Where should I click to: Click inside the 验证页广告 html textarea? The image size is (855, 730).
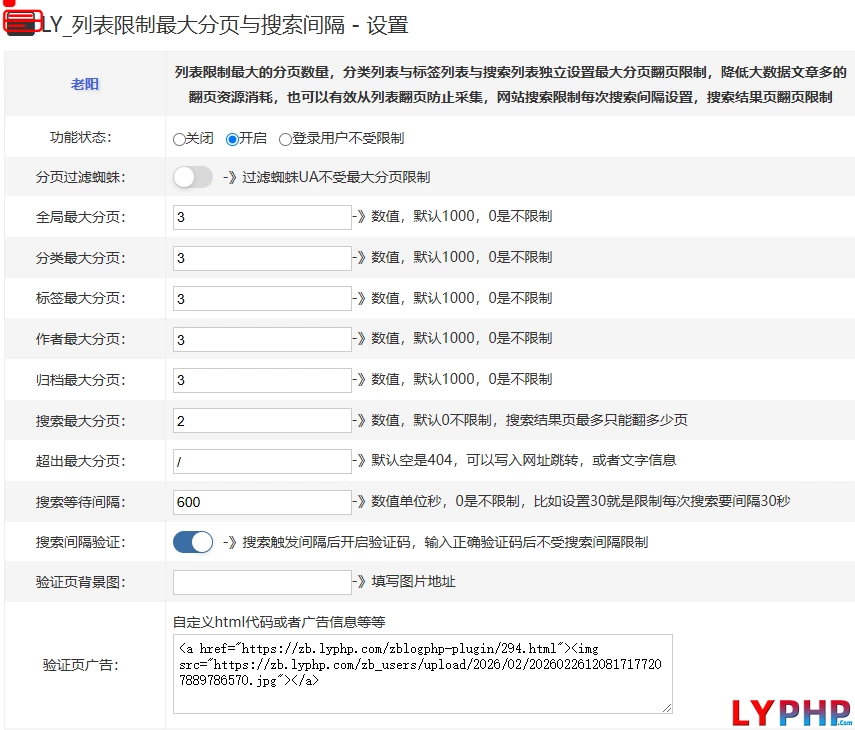point(422,673)
